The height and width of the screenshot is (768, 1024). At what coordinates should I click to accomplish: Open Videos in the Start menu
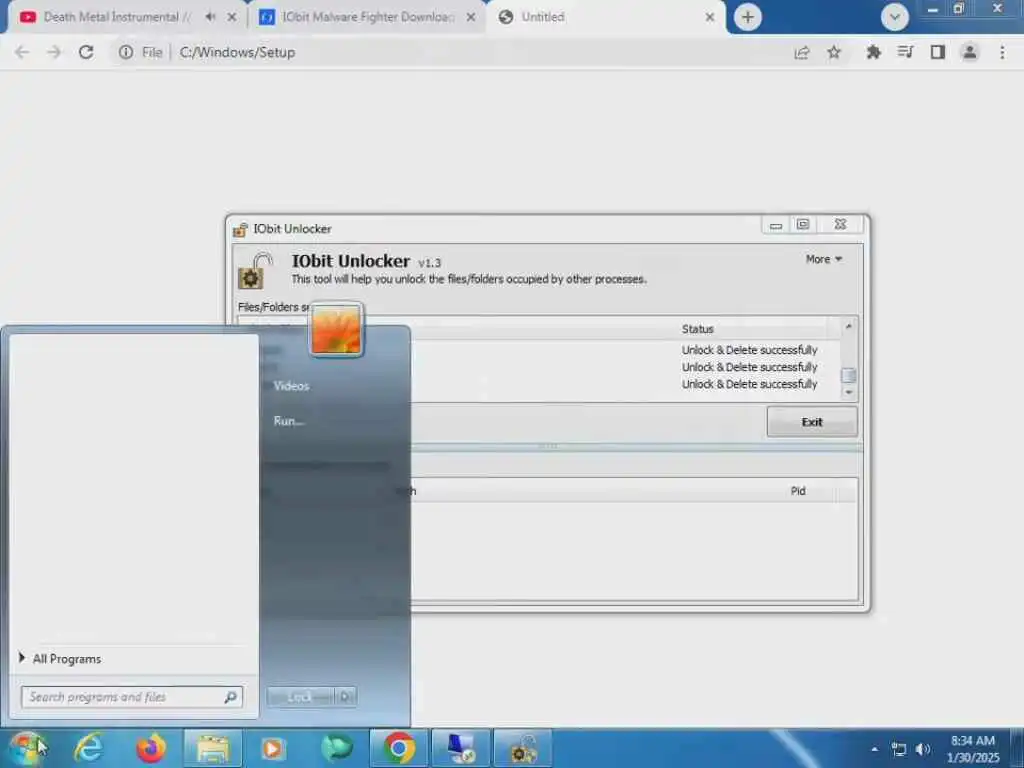pos(291,386)
